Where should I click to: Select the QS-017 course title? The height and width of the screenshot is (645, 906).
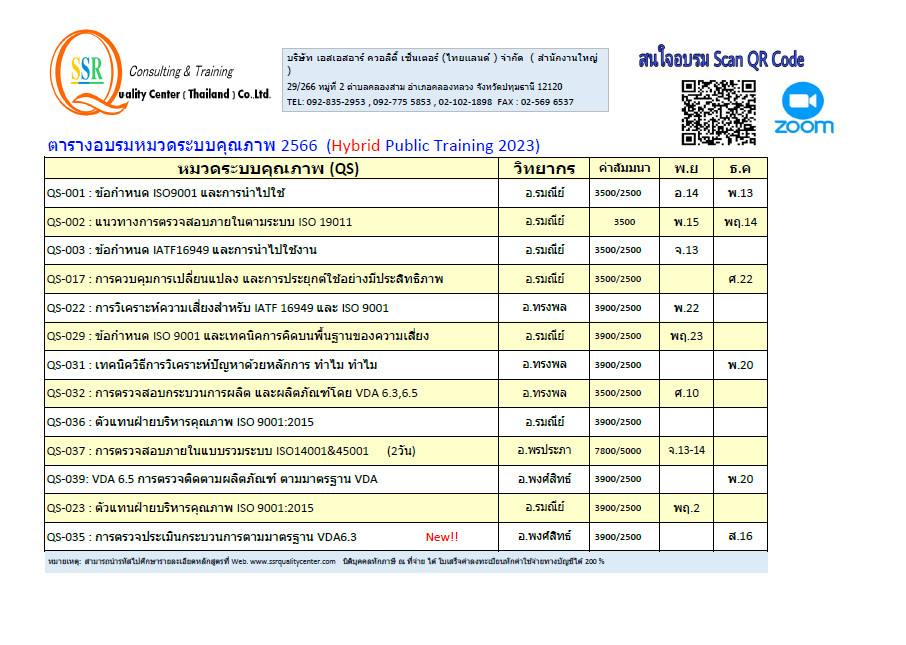pos(245,279)
